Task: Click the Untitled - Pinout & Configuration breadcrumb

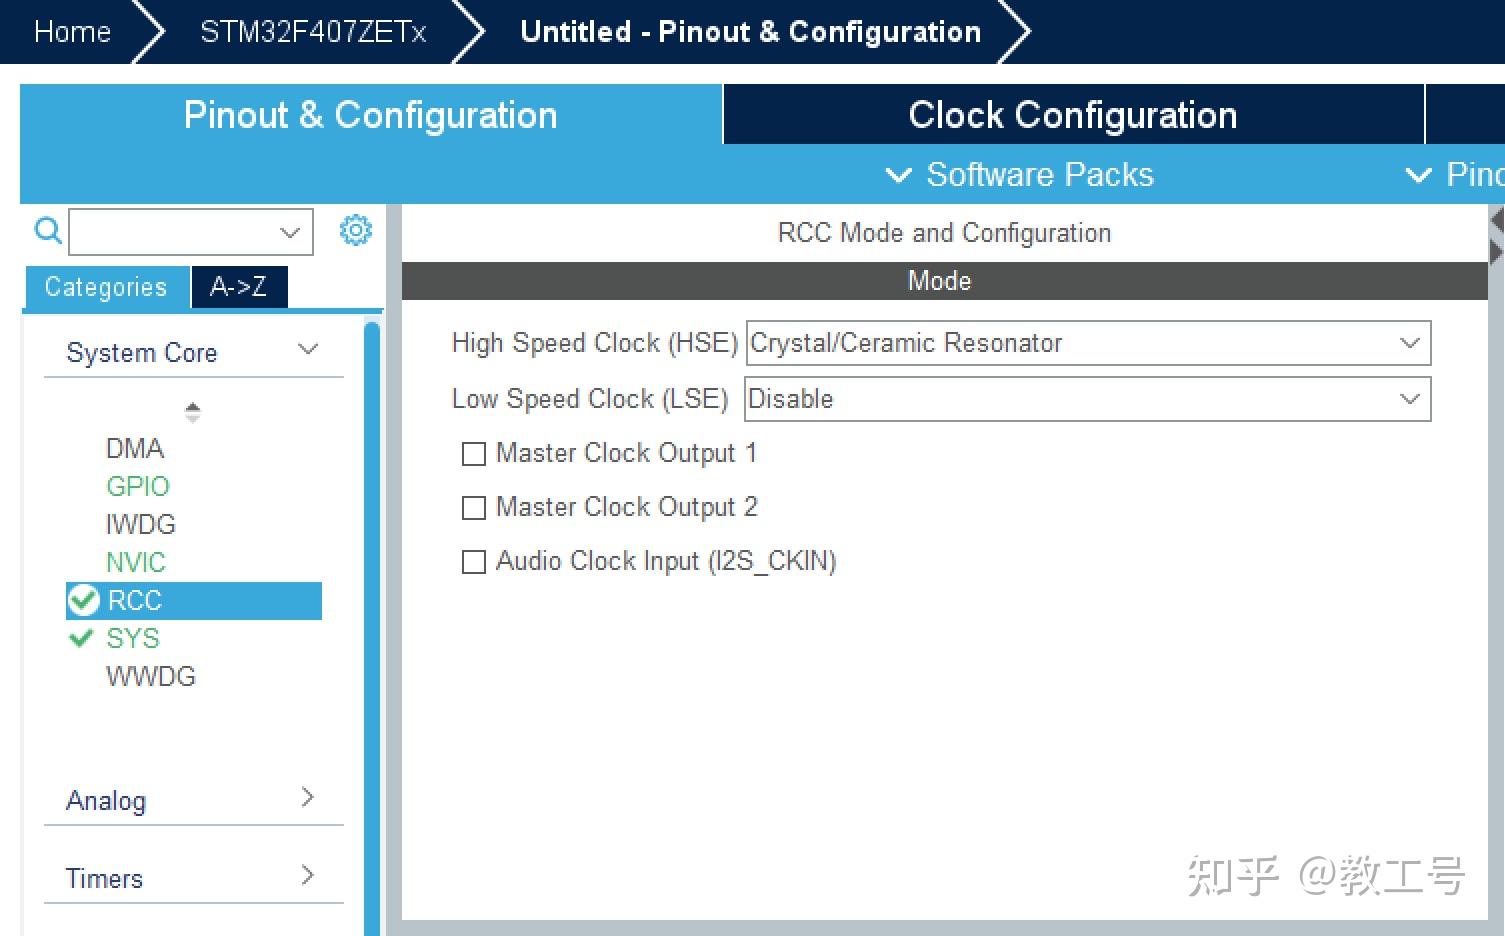Action: click(x=750, y=32)
